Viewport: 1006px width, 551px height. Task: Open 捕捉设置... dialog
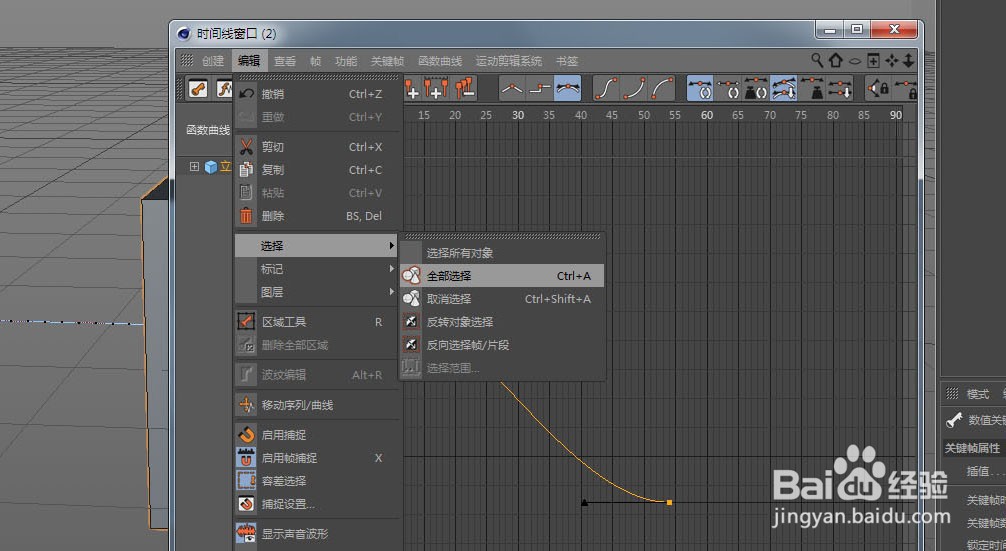tap(318, 504)
